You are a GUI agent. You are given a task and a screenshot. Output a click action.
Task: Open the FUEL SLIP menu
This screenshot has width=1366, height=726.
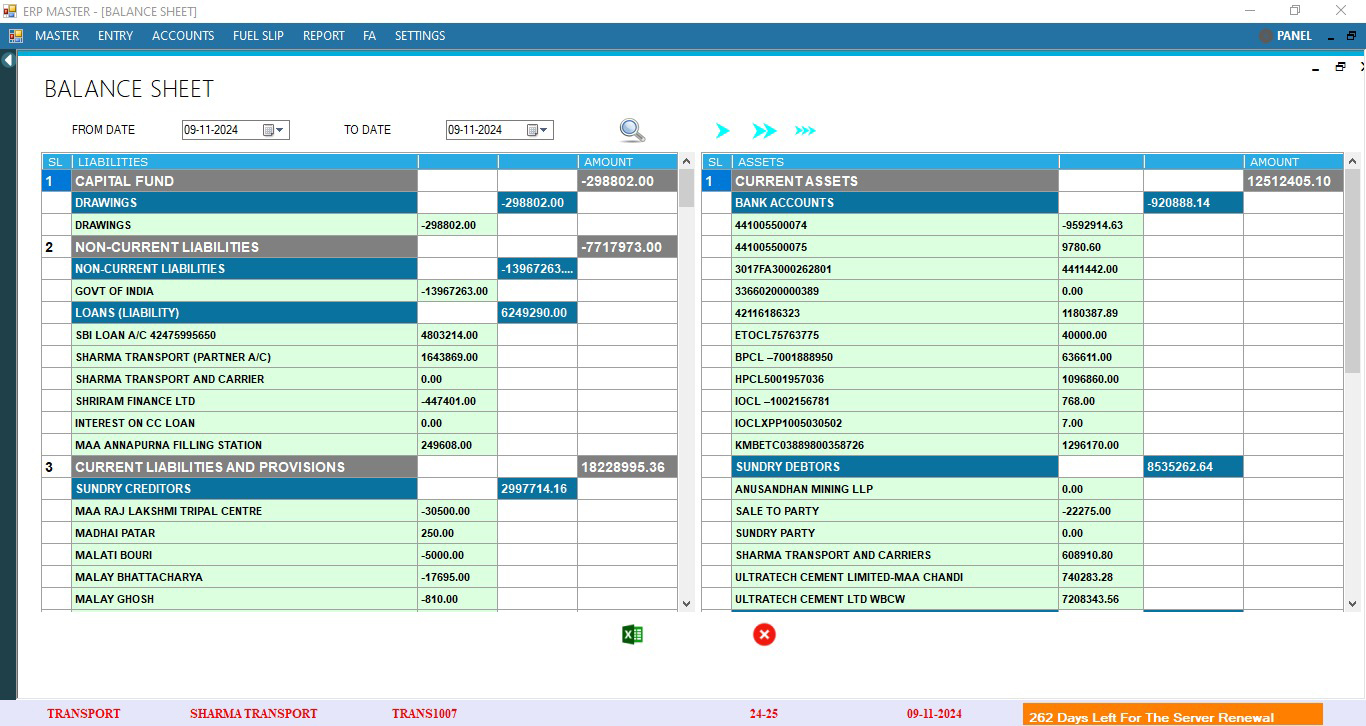(258, 35)
